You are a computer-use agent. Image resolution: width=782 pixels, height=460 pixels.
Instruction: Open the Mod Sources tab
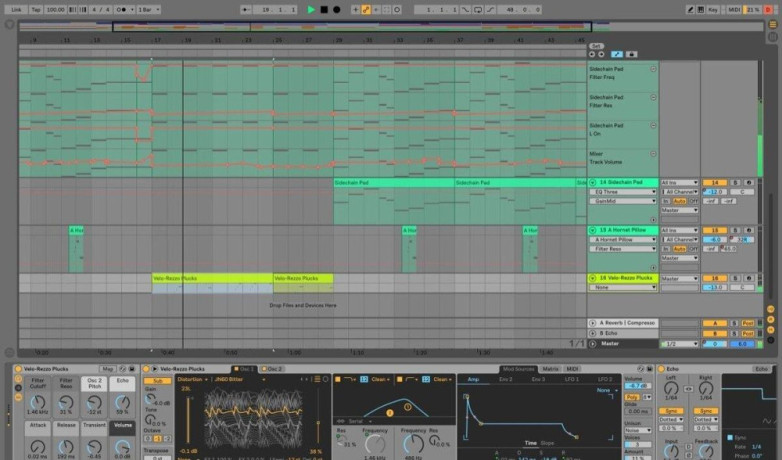point(519,369)
